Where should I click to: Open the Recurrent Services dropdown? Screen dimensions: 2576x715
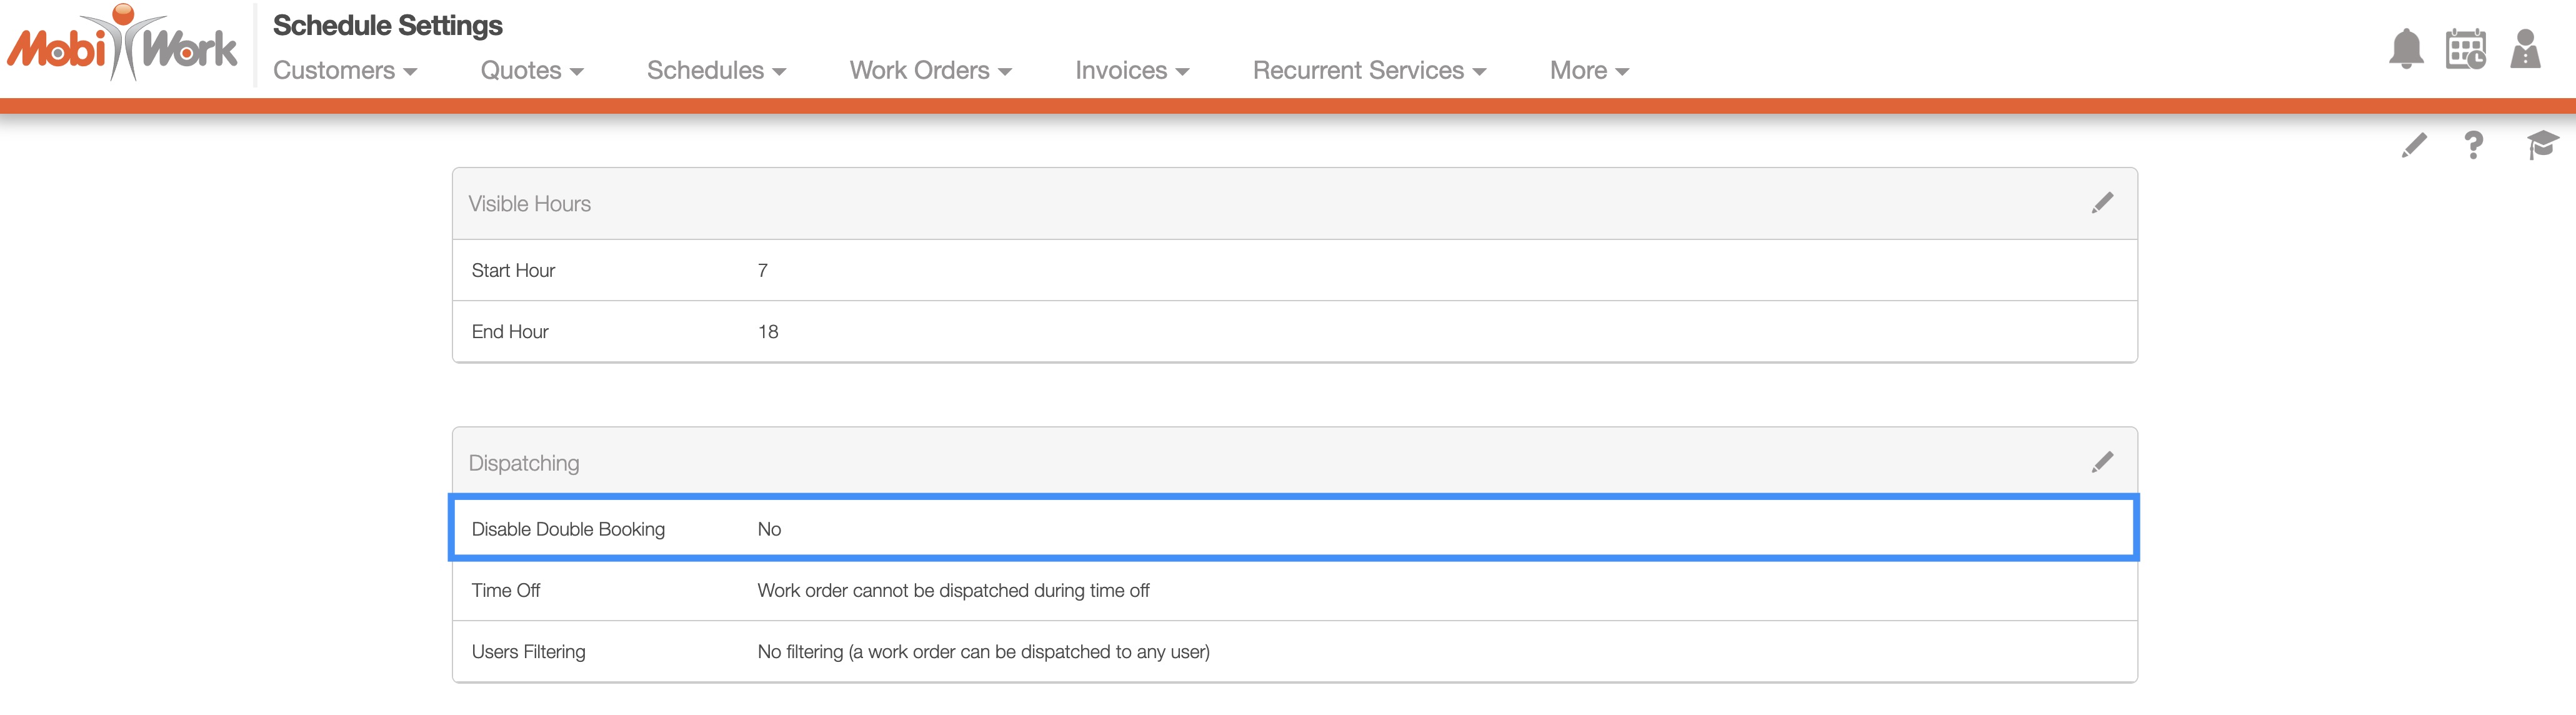(x=1368, y=71)
